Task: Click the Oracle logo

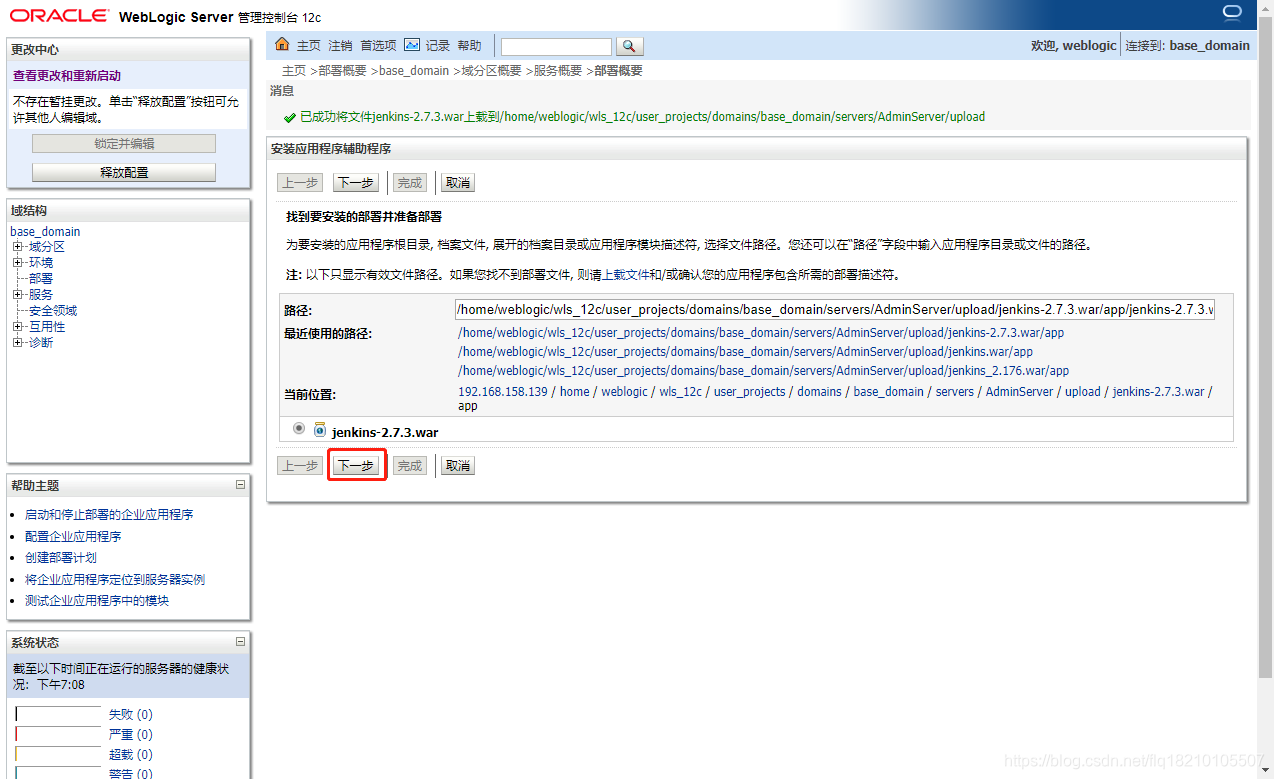Action: (59, 15)
